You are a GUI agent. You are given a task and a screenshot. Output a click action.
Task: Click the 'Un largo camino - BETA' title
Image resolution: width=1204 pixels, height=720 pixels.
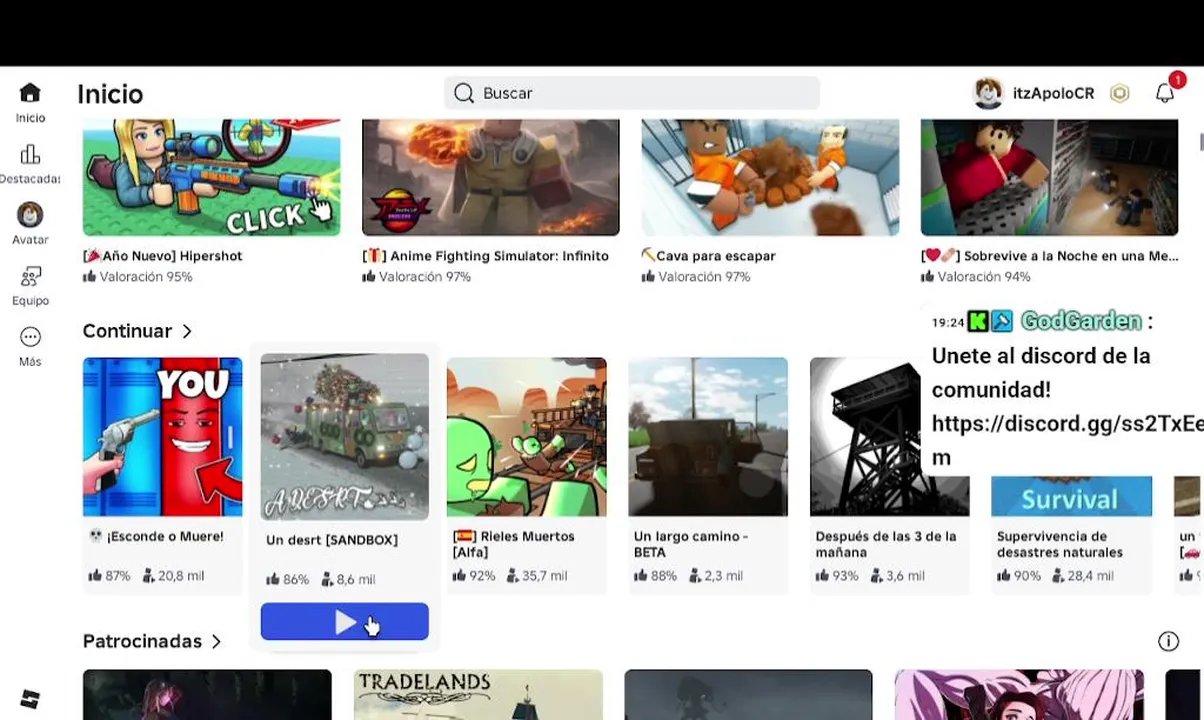click(691, 544)
